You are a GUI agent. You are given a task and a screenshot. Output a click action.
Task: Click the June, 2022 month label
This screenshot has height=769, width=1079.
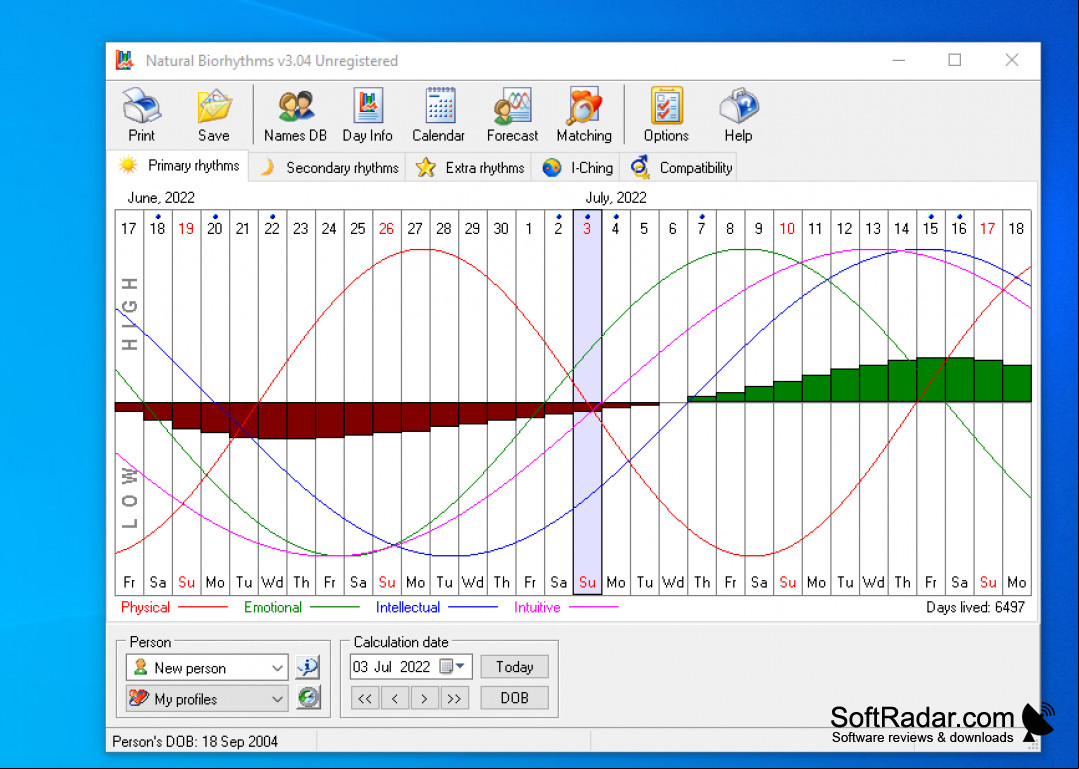pyautogui.click(x=161, y=198)
